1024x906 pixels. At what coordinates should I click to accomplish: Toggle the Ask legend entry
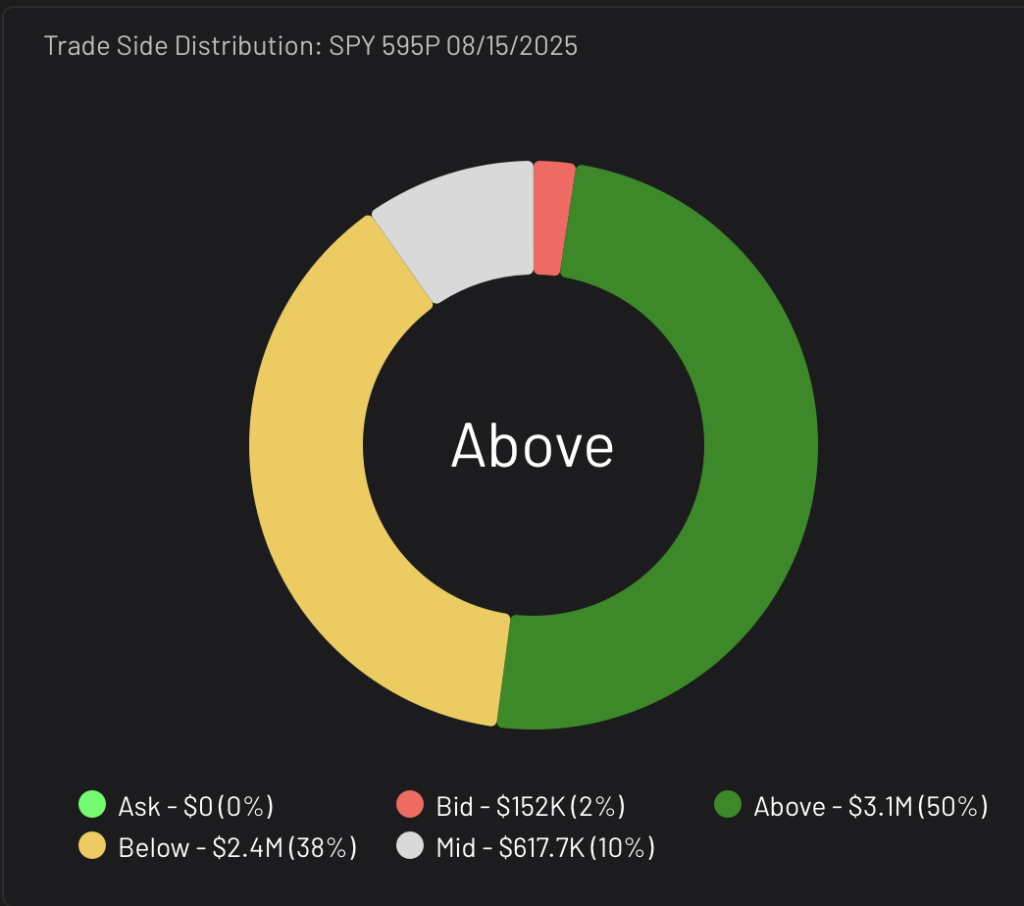click(176, 805)
